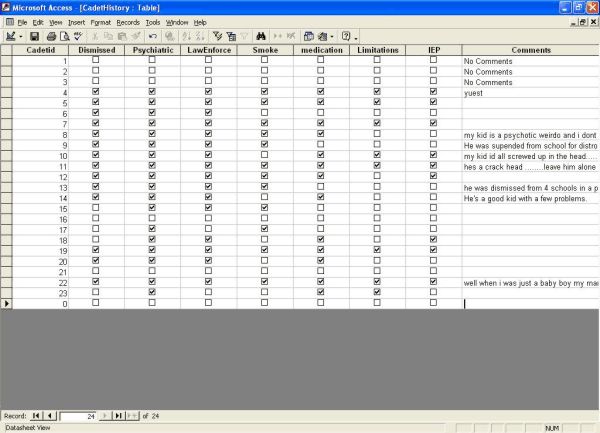Screen dimensions: 600x433
Task: Select the Cadetid column header
Action: click(x=41, y=50)
